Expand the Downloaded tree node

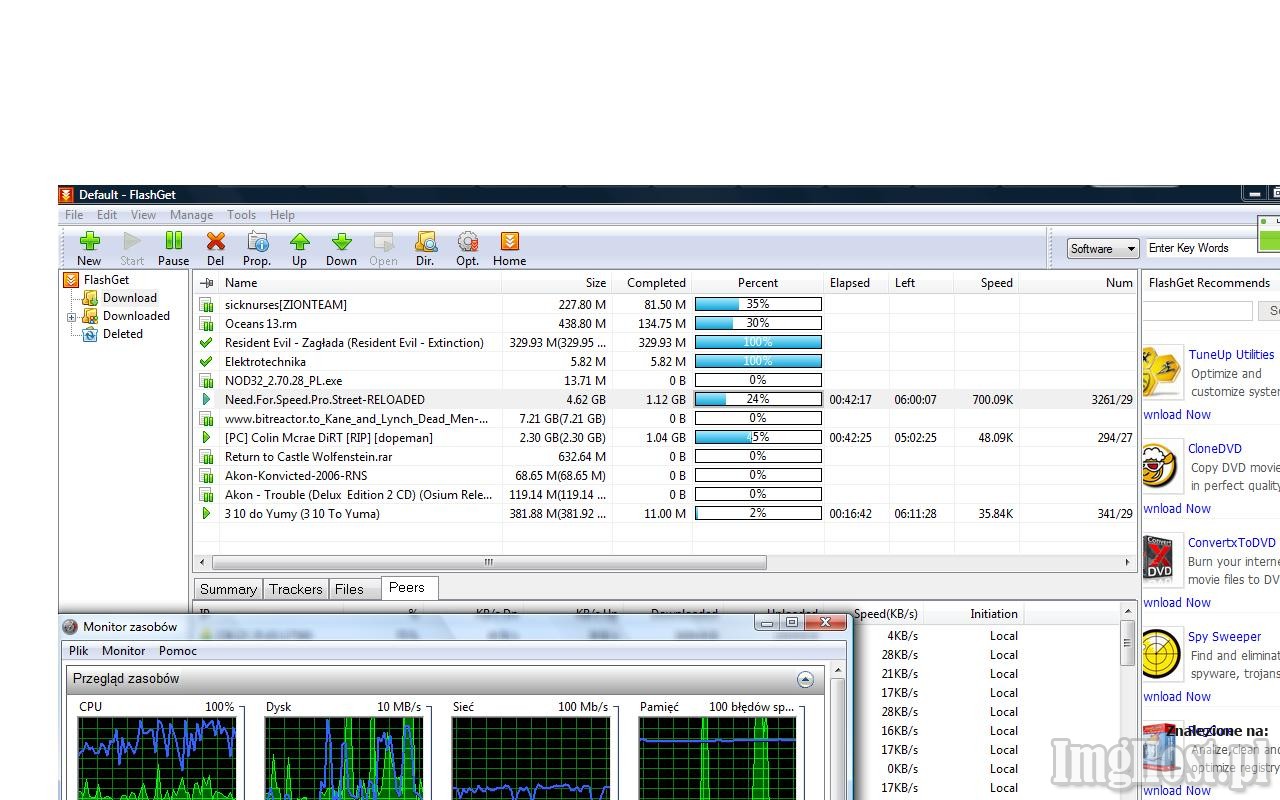point(71,317)
